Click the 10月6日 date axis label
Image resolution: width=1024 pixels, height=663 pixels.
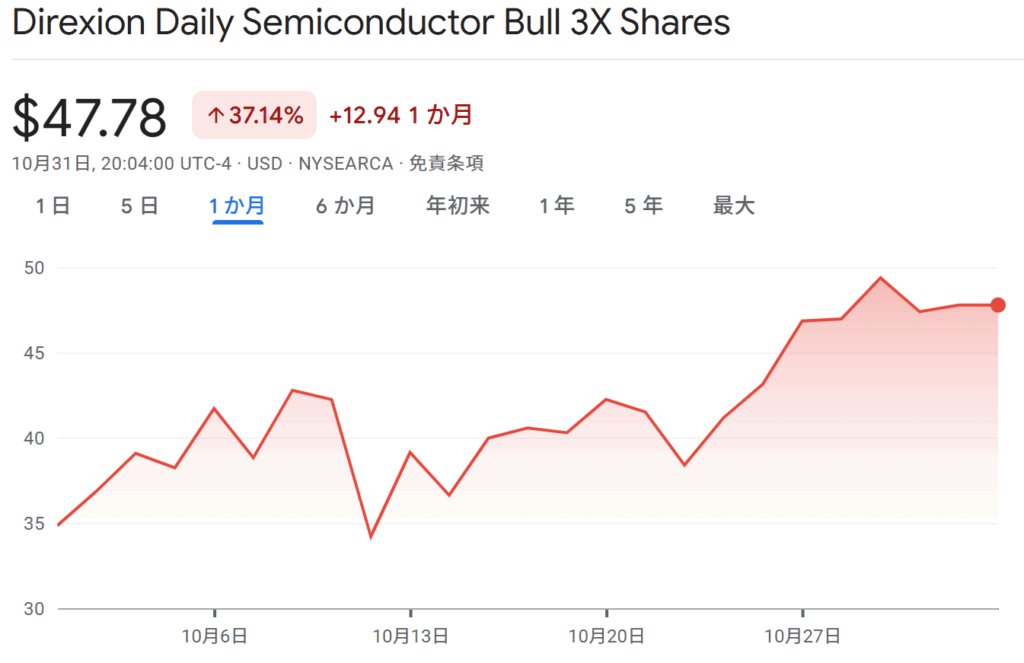click(214, 636)
